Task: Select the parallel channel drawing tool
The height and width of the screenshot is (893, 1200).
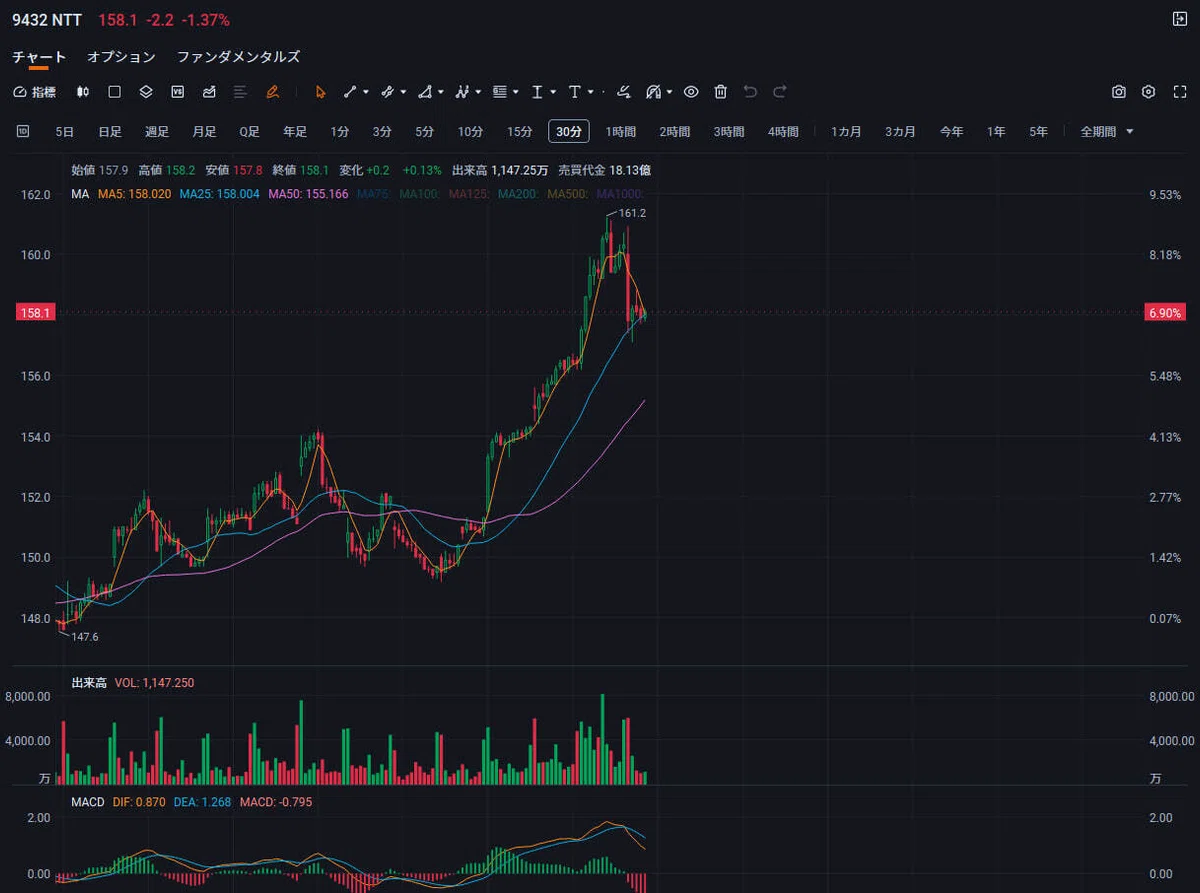Action: 387,92
